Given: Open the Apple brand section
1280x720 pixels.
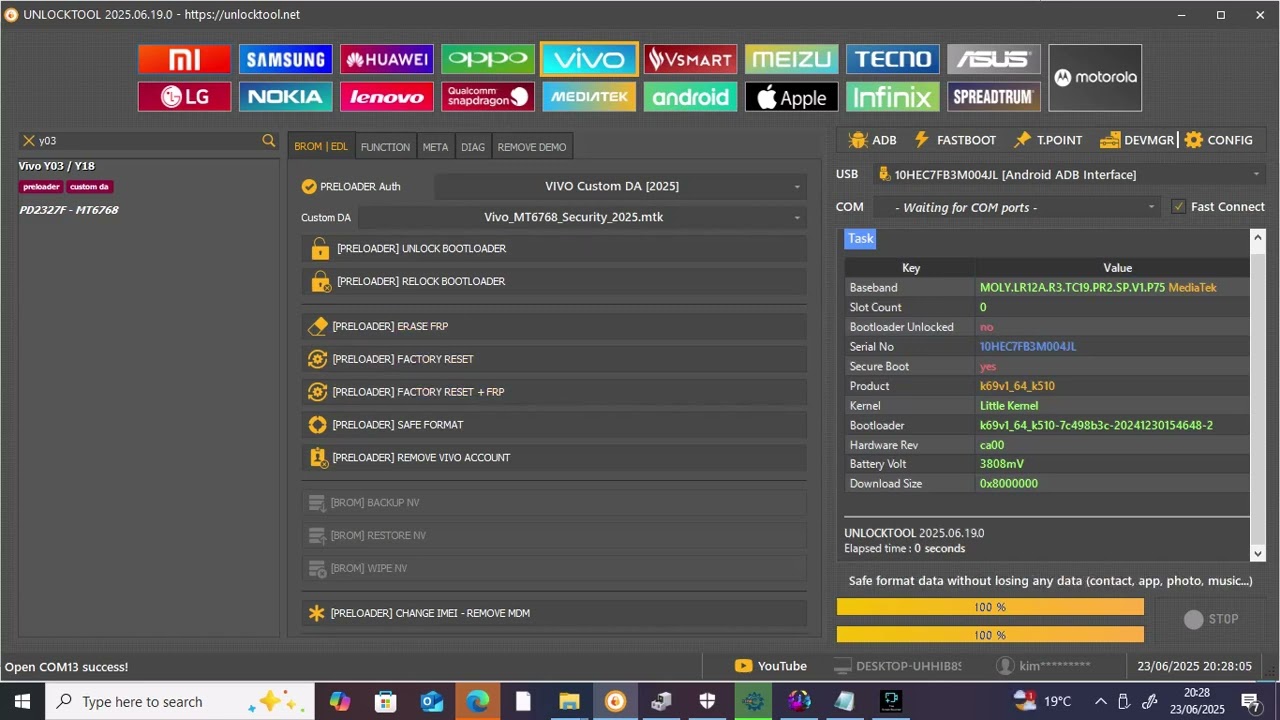Looking at the screenshot, I should (x=791, y=97).
